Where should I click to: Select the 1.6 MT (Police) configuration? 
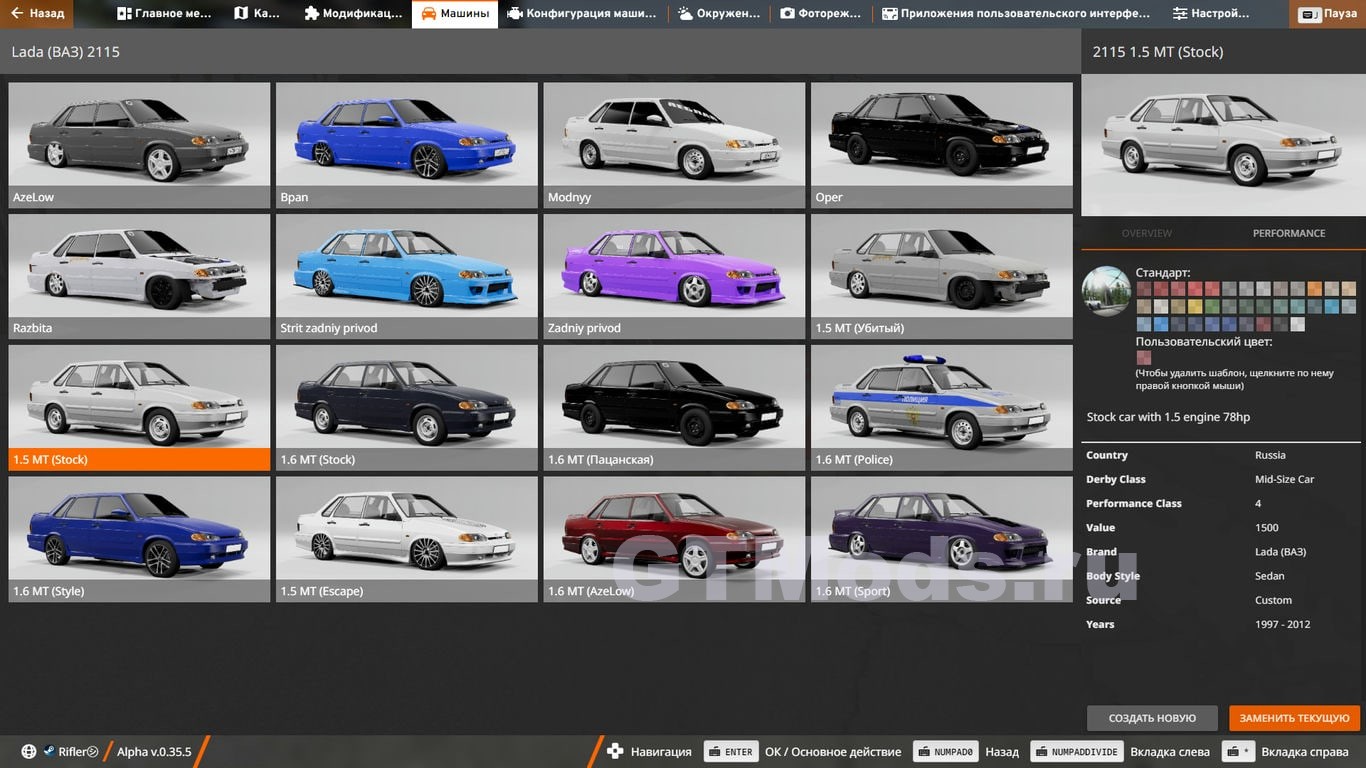click(942, 408)
